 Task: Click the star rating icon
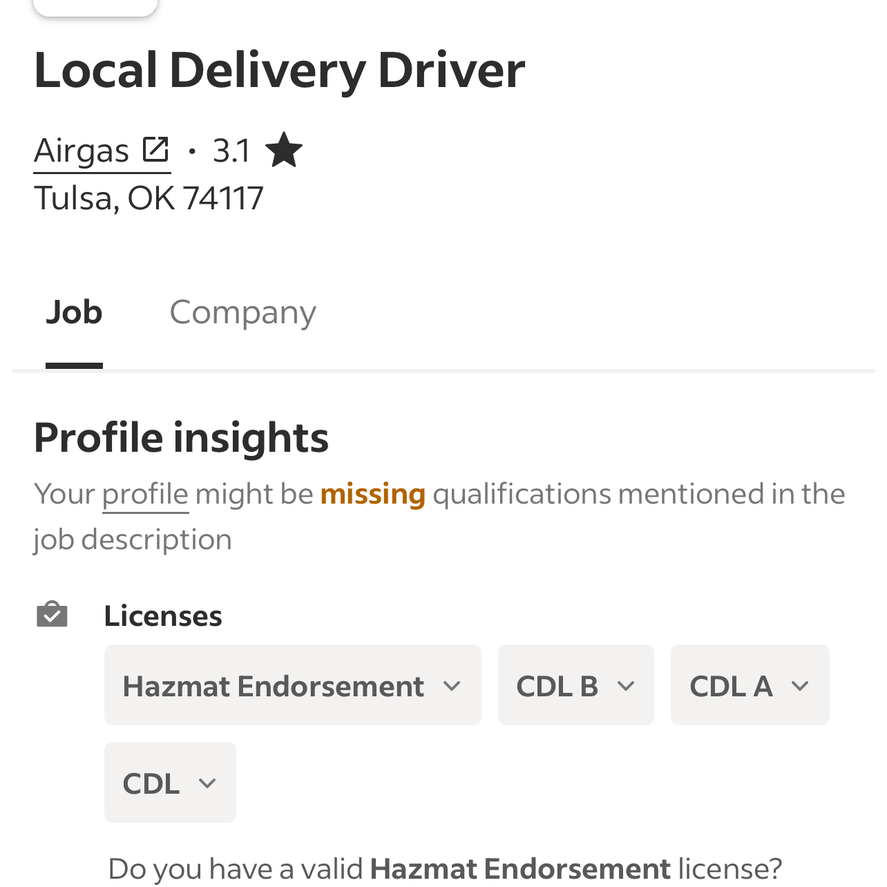(283, 150)
